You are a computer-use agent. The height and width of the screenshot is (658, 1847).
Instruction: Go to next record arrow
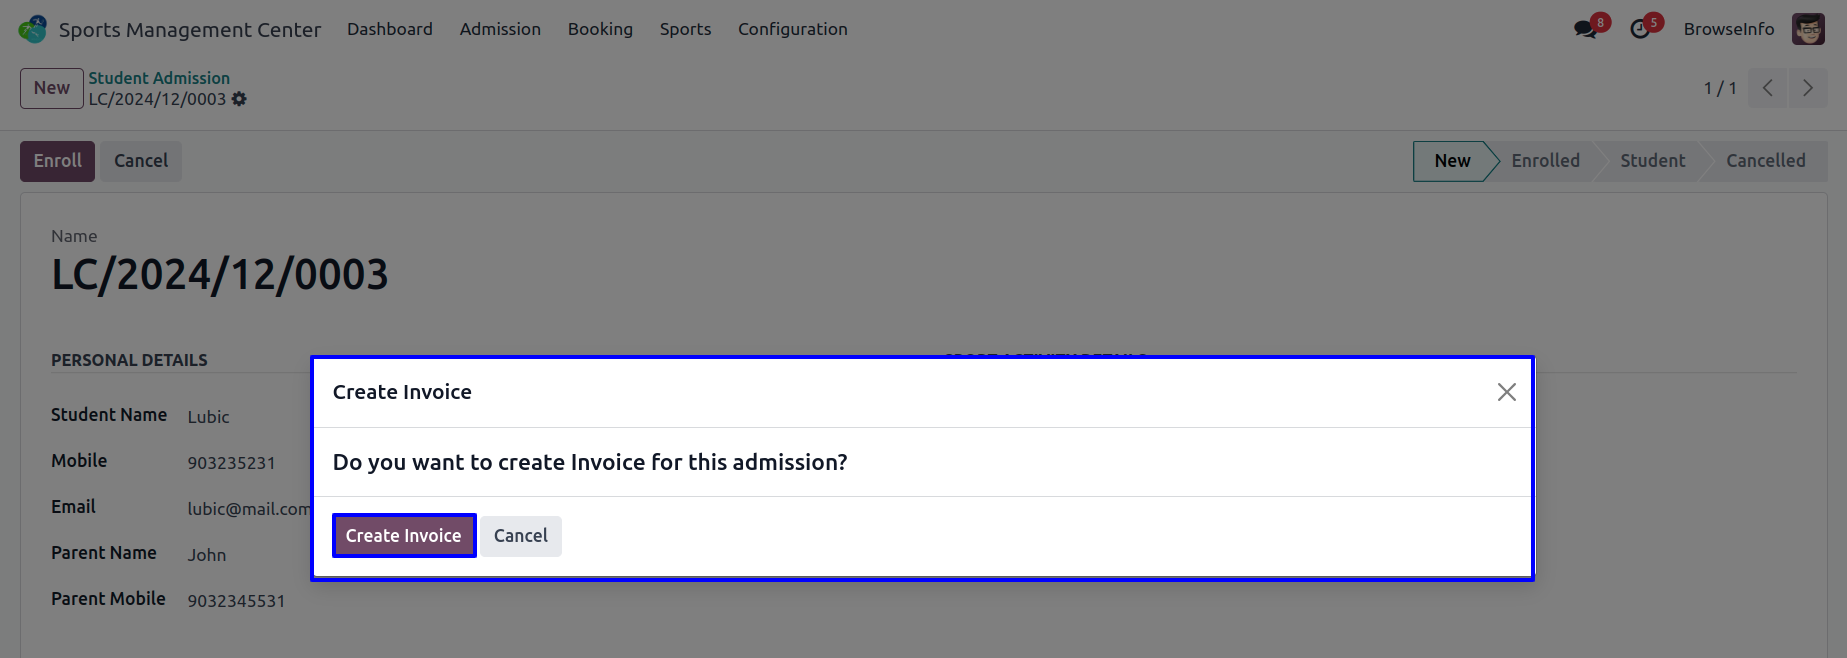pos(1808,88)
